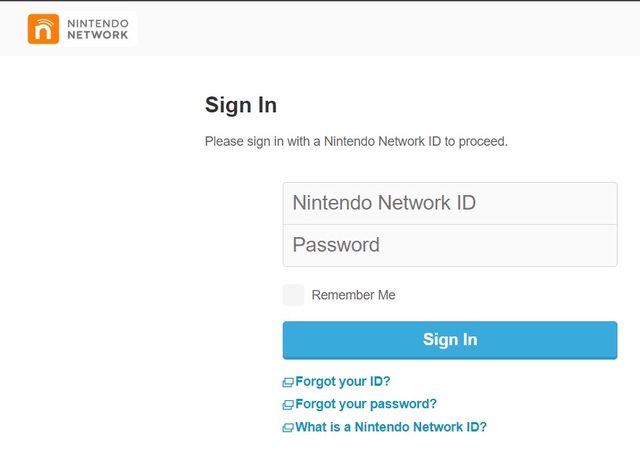The width and height of the screenshot is (640, 459).
Task: Click the "Remember Me" label text
Action: [353, 295]
